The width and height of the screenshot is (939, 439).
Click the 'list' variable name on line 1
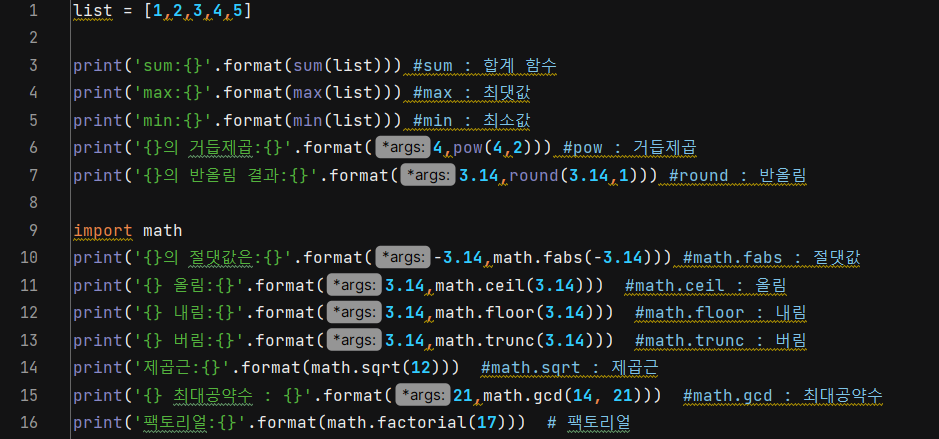[x=93, y=11]
